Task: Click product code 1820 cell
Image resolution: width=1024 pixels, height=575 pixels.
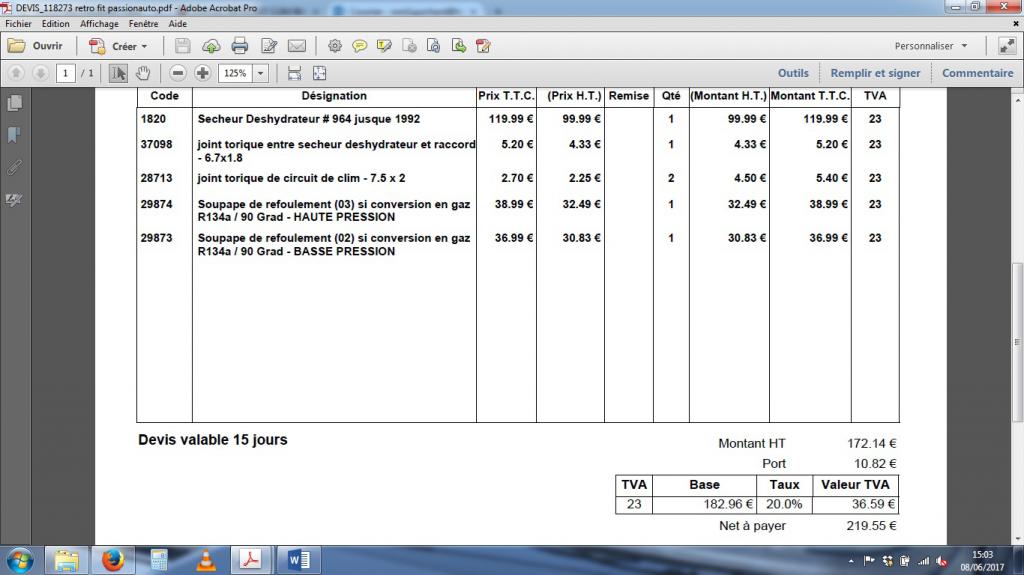Action: 153,119
